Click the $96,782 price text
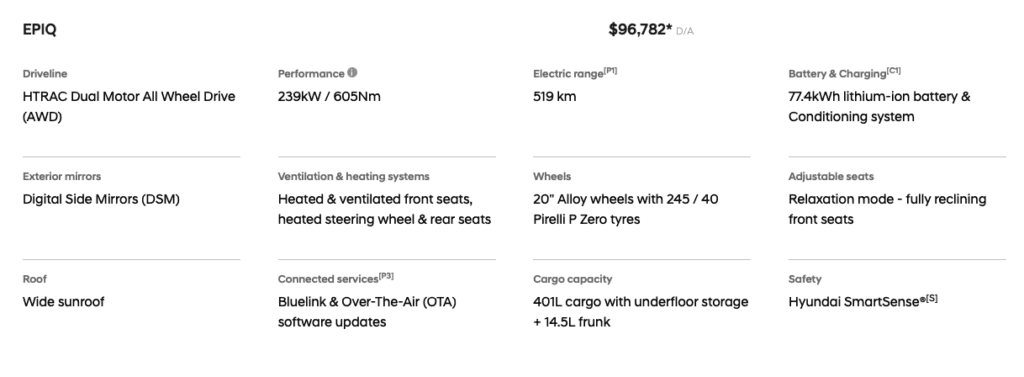This screenshot has height=377, width=1024. (640, 29)
